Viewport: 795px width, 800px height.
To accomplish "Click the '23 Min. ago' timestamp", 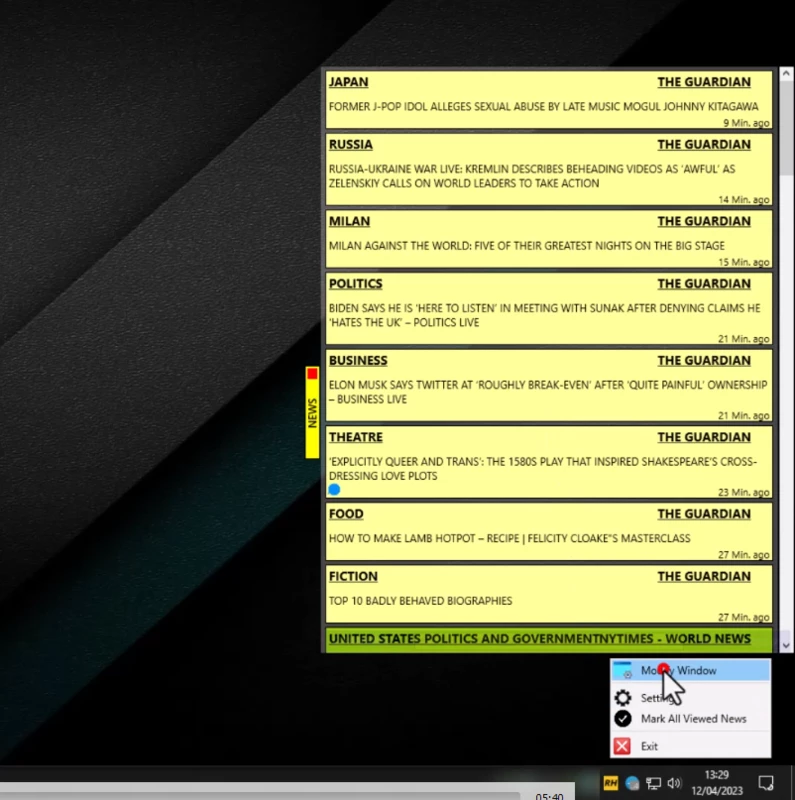I will 744,492.
